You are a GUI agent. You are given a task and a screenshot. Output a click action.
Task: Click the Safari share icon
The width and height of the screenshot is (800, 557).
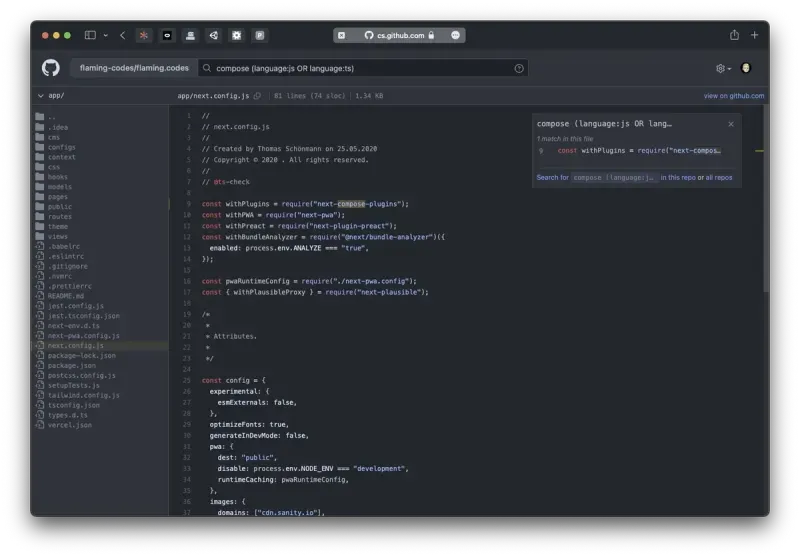(x=734, y=35)
